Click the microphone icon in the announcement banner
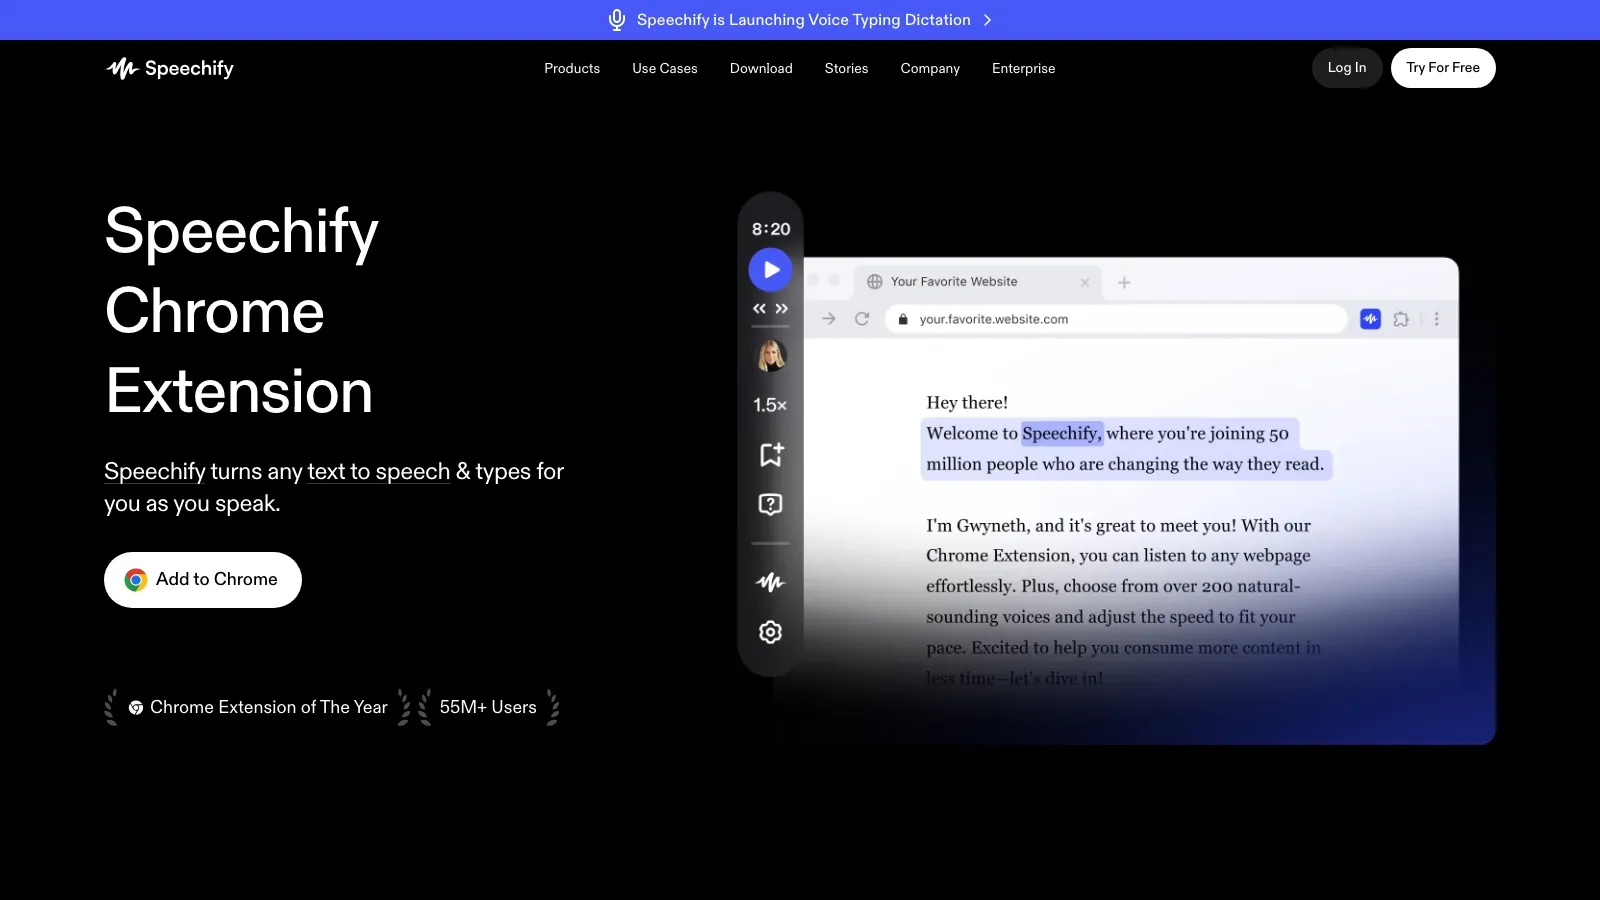 (x=617, y=20)
